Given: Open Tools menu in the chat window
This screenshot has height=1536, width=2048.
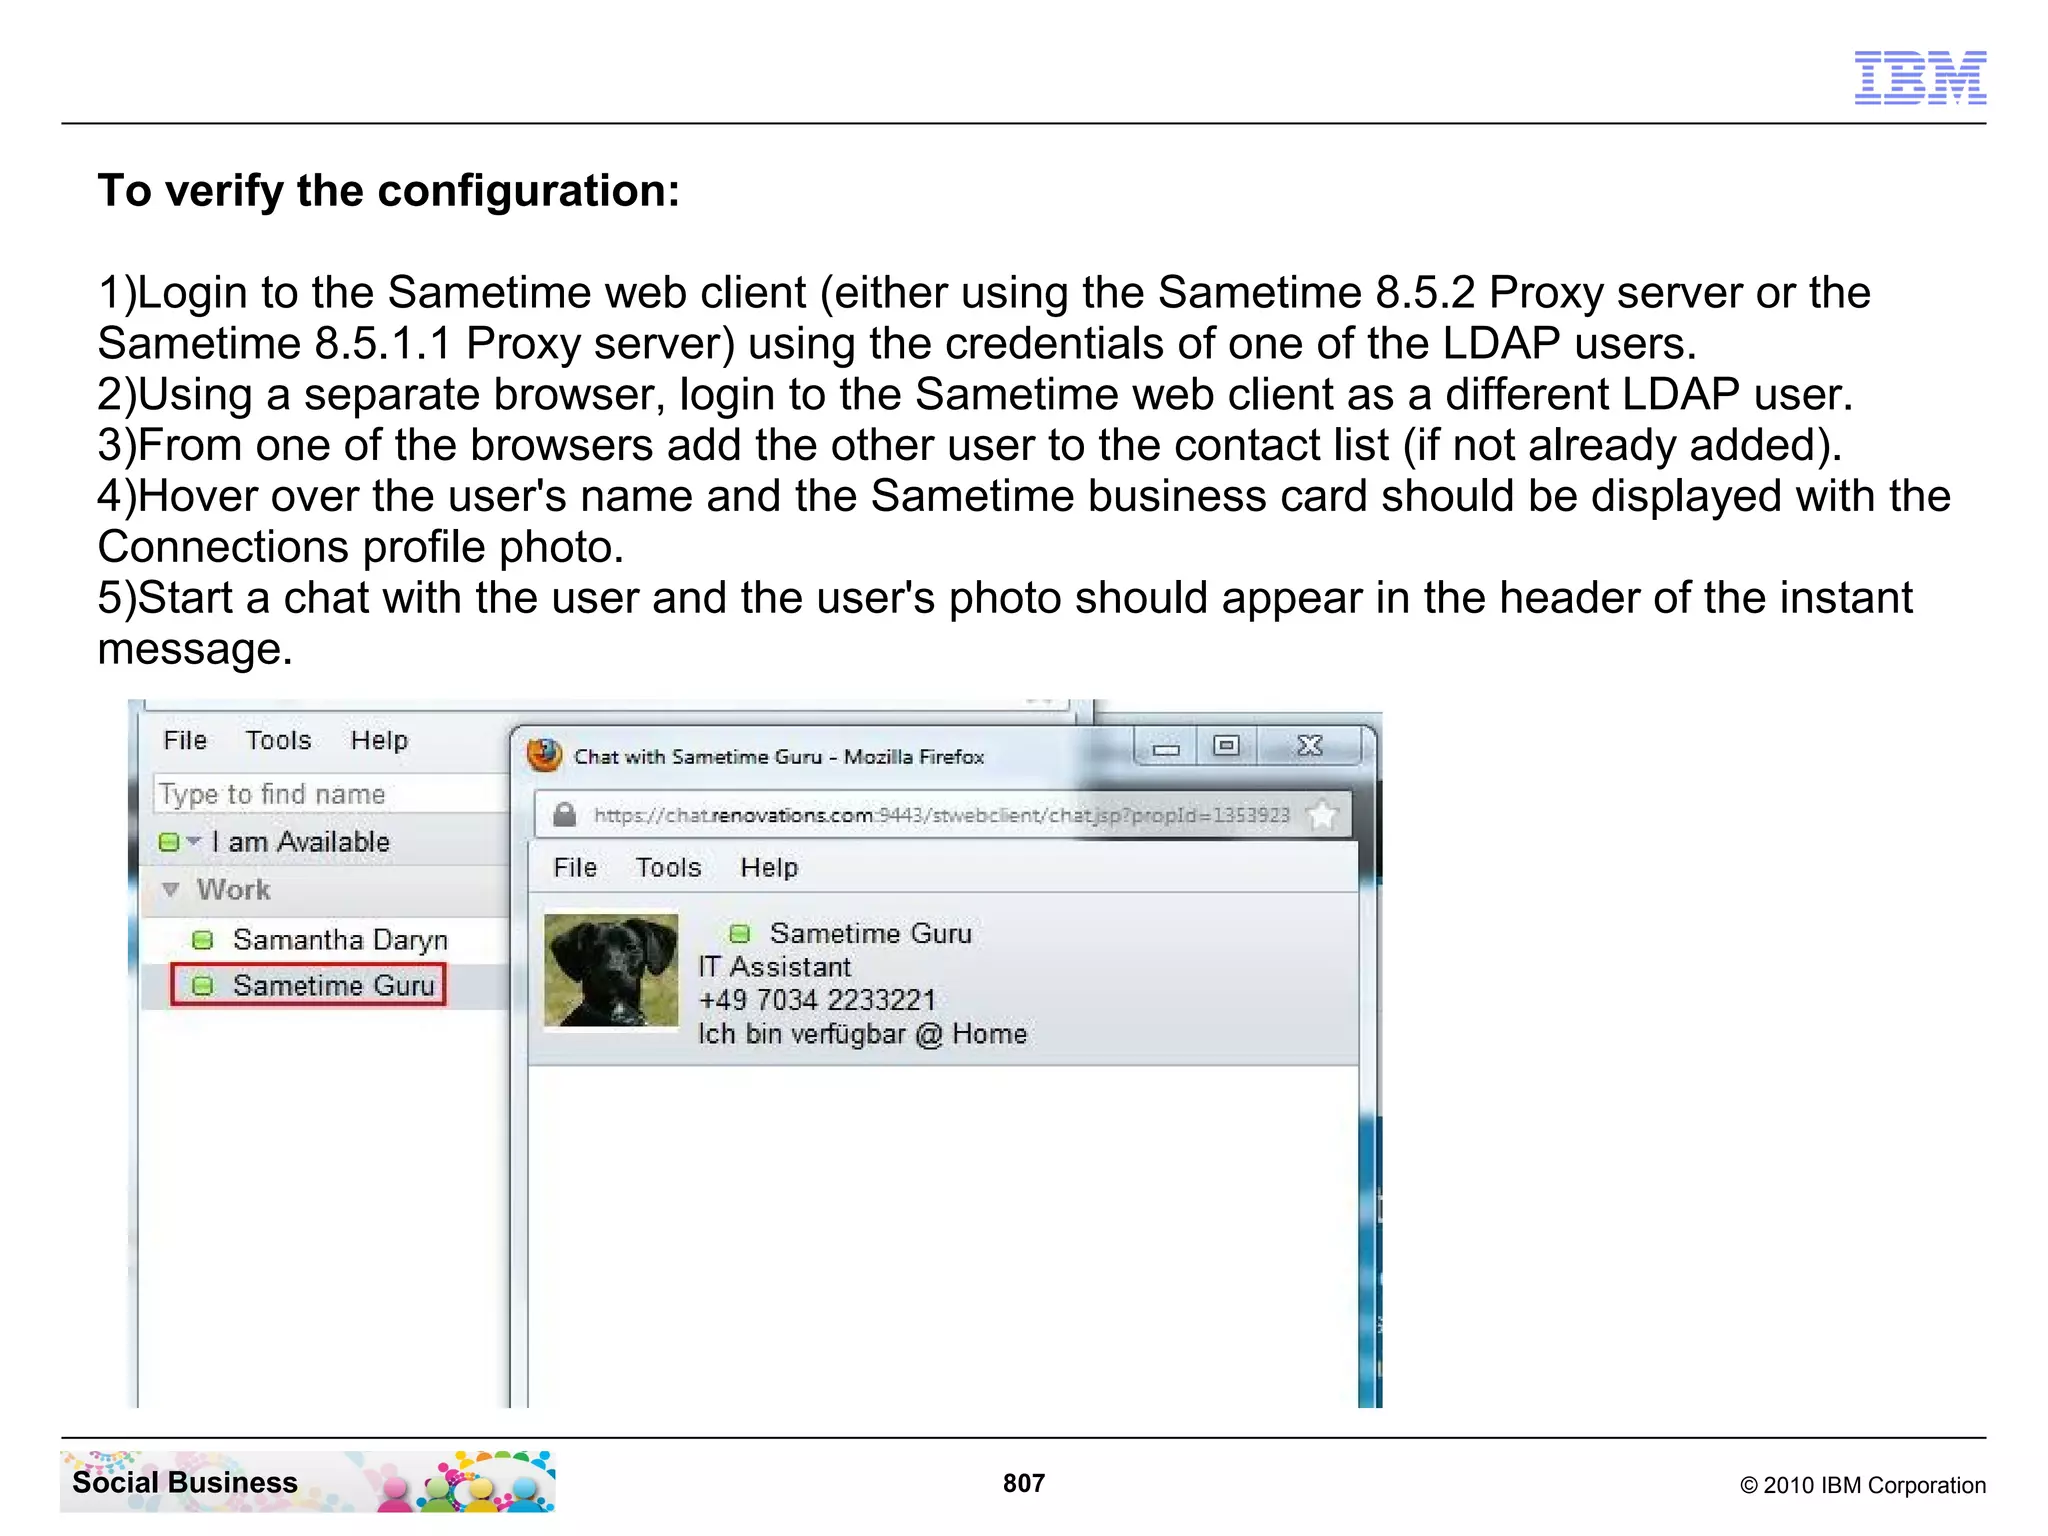Looking at the screenshot, I should click(x=668, y=868).
